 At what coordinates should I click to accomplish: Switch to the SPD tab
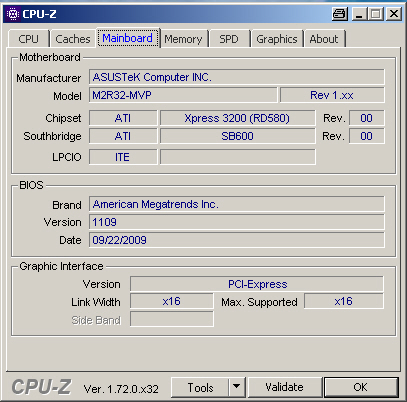229,39
